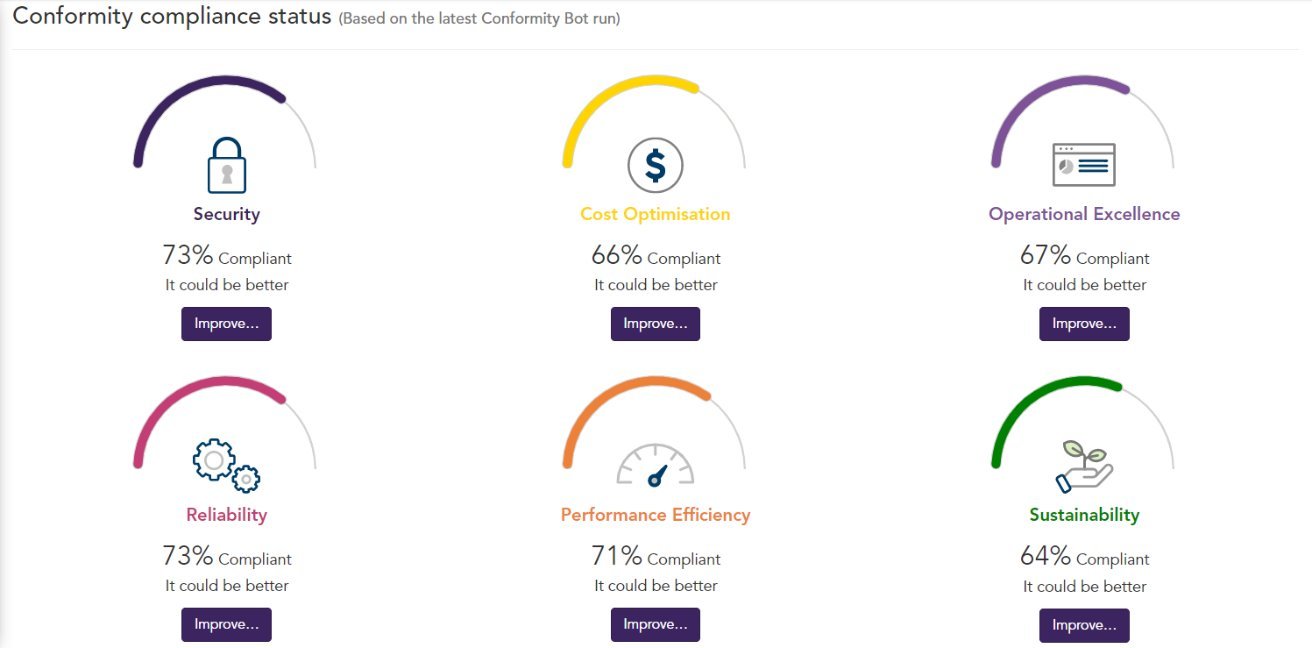Click the 73% Compliant text under Security
The height and width of the screenshot is (648, 1312).
click(x=226, y=256)
